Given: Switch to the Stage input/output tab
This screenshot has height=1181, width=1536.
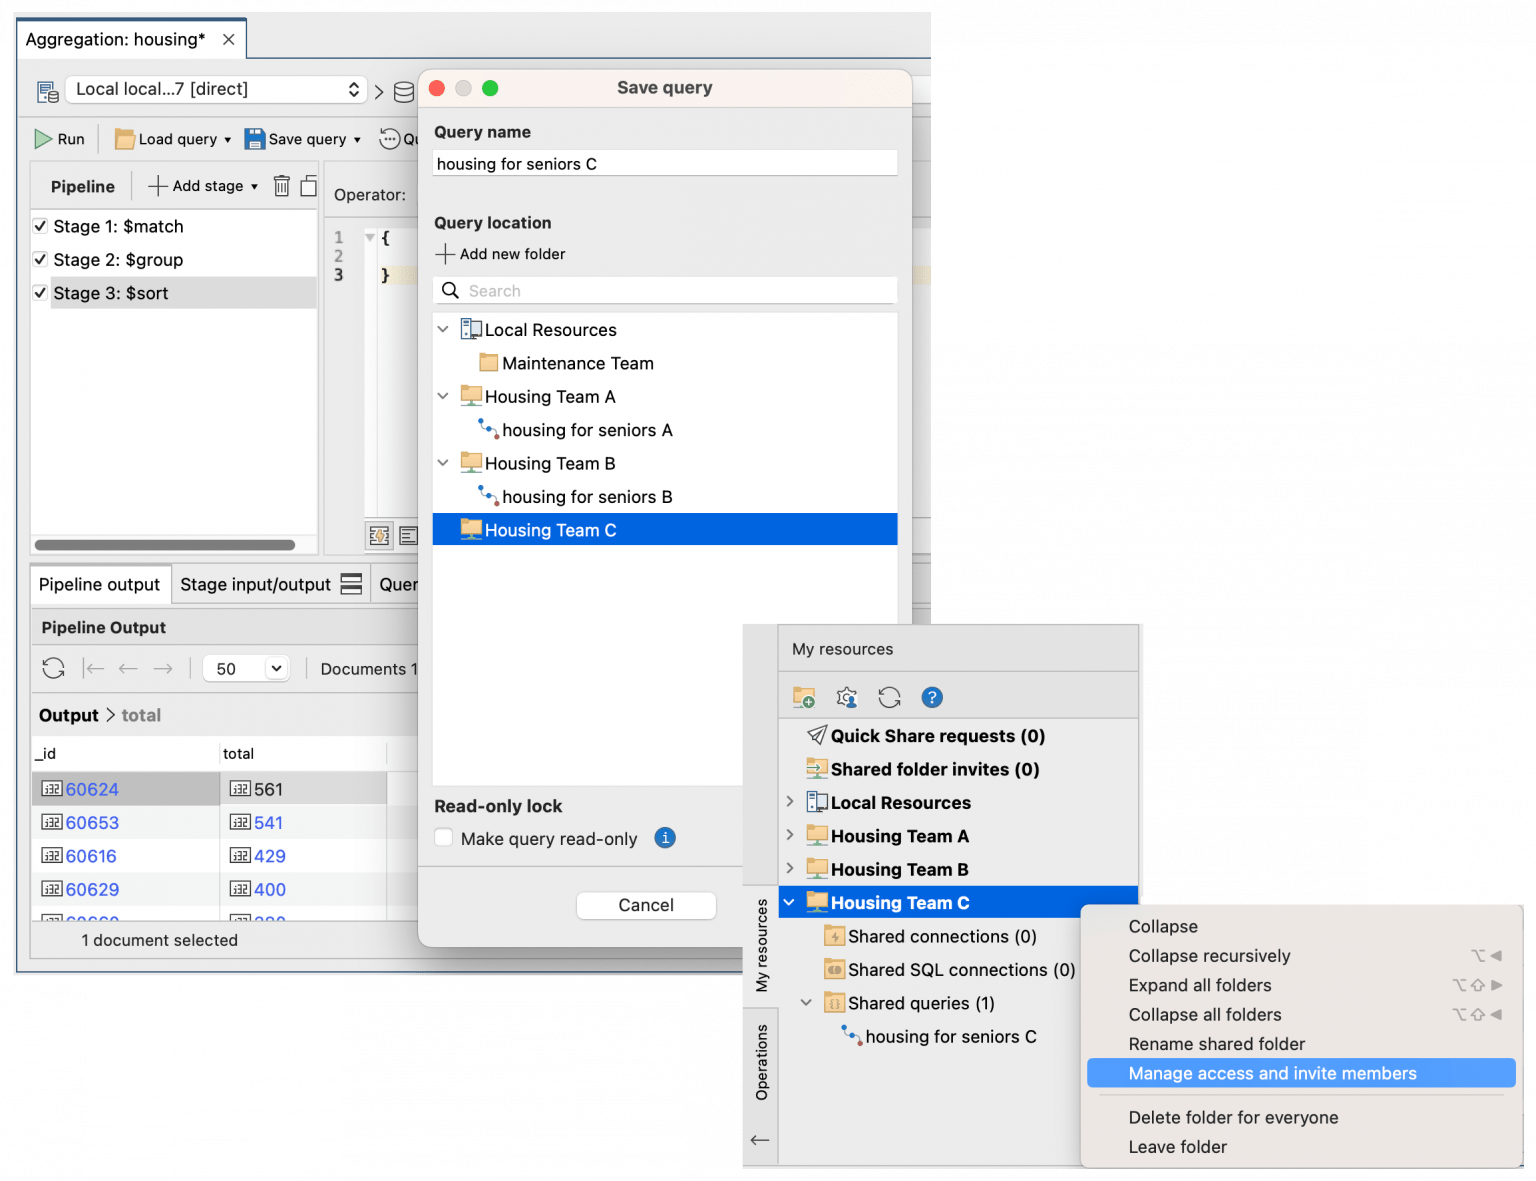Looking at the screenshot, I should (253, 584).
